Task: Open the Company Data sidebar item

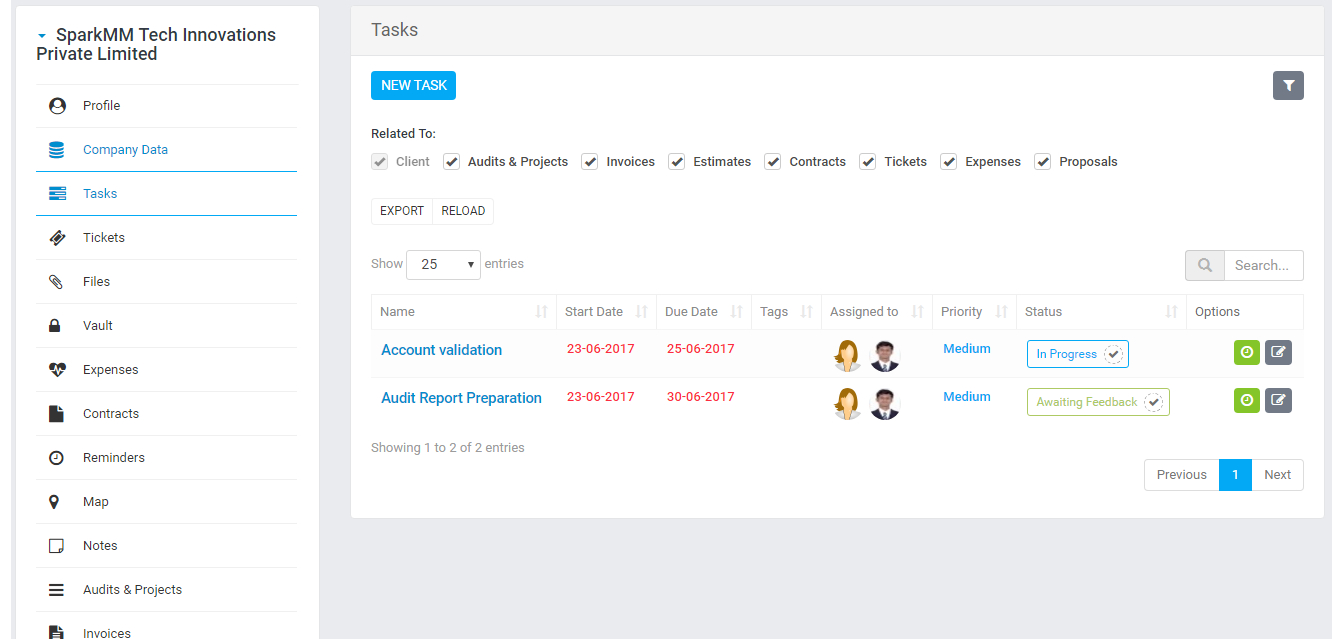Action: coord(125,150)
